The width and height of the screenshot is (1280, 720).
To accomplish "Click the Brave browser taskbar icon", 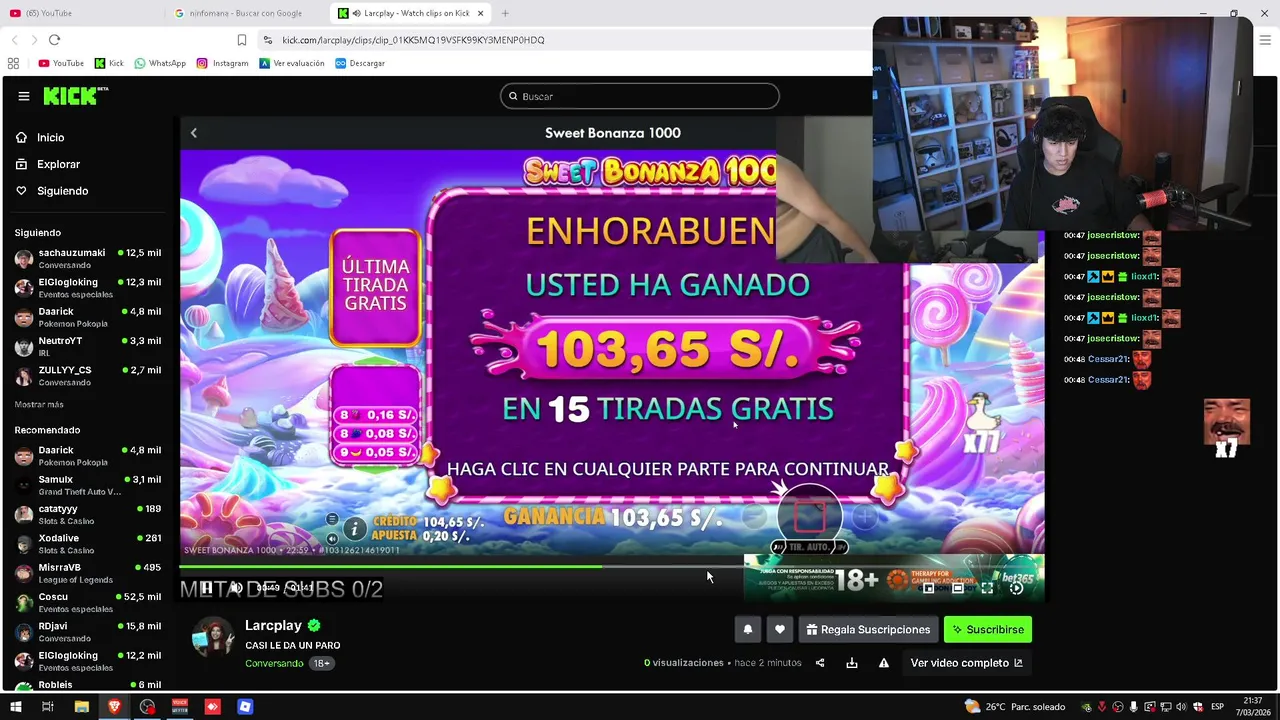I will point(114,707).
